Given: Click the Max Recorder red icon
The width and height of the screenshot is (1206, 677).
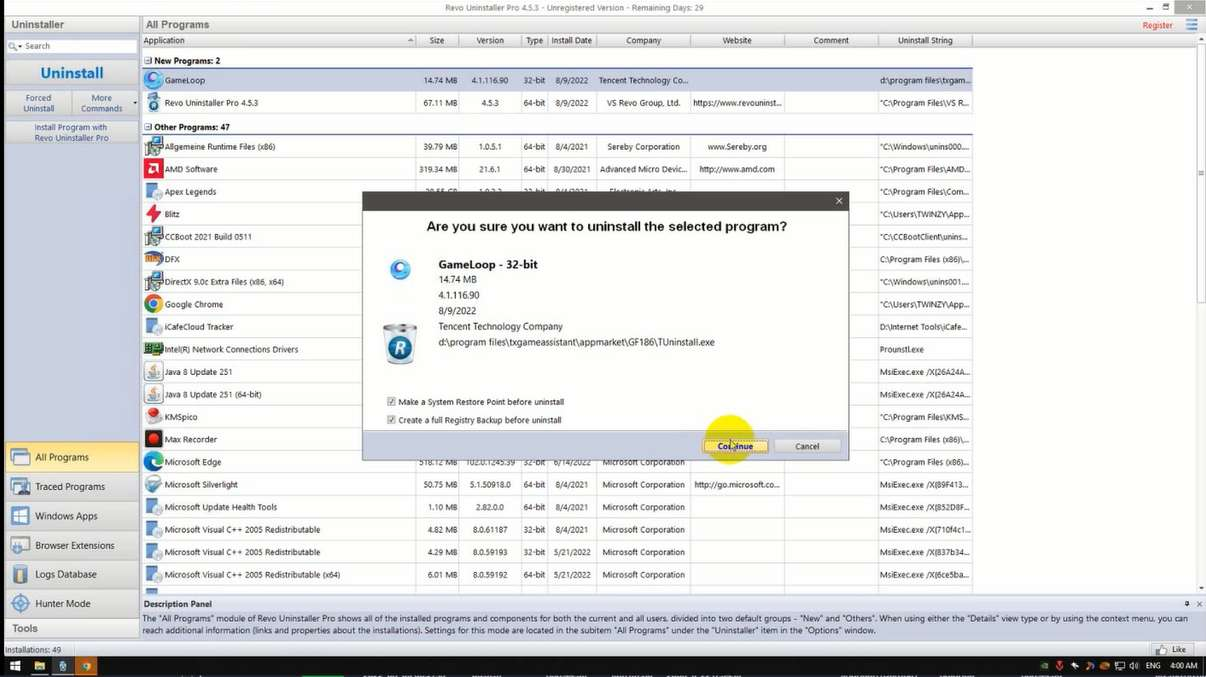Looking at the screenshot, I should click(x=153, y=439).
